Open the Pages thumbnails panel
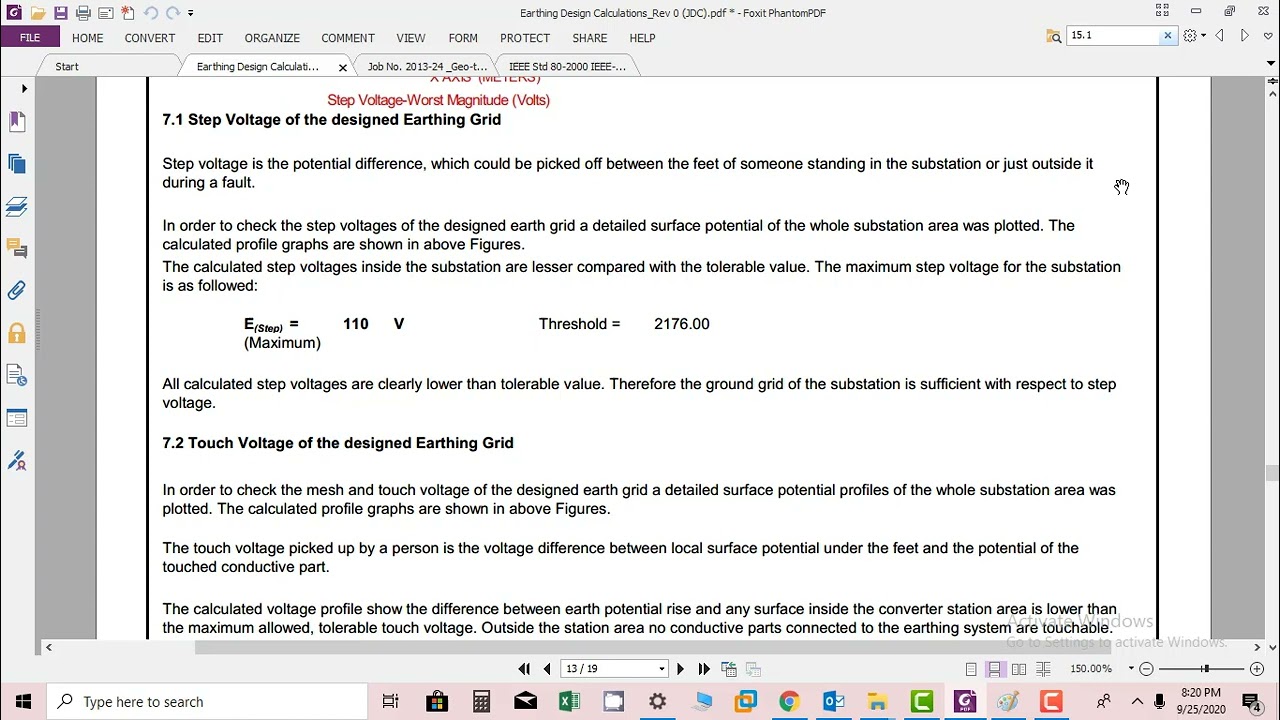Screen dimensions: 1280x720 click(x=17, y=164)
